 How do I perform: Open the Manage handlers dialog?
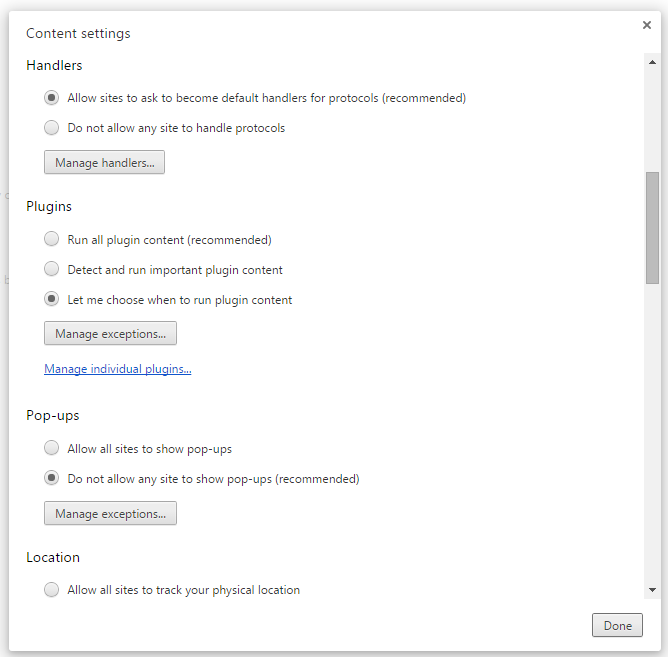click(104, 162)
